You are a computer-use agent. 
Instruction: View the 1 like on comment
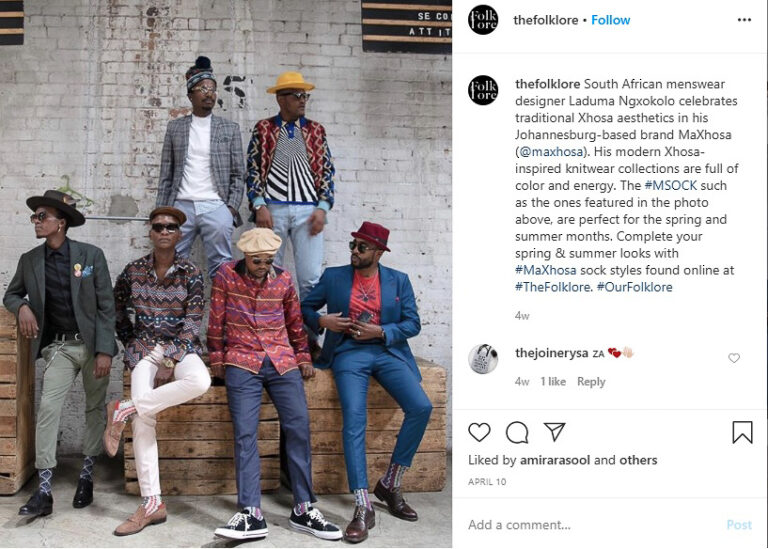click(x=553, y=382)
